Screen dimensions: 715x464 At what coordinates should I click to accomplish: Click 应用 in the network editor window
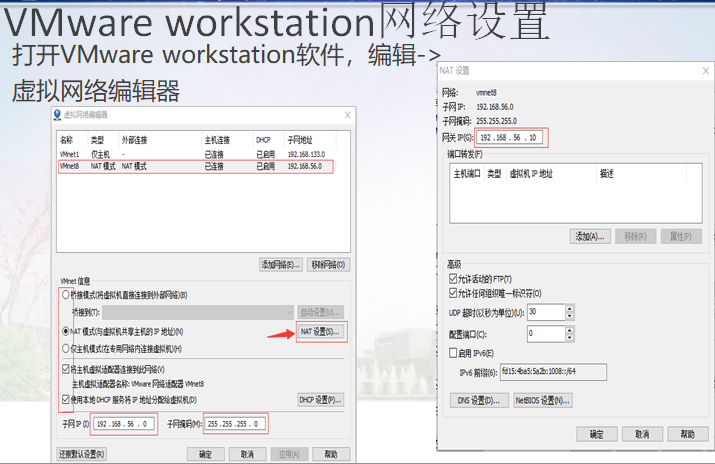[289, 454]
